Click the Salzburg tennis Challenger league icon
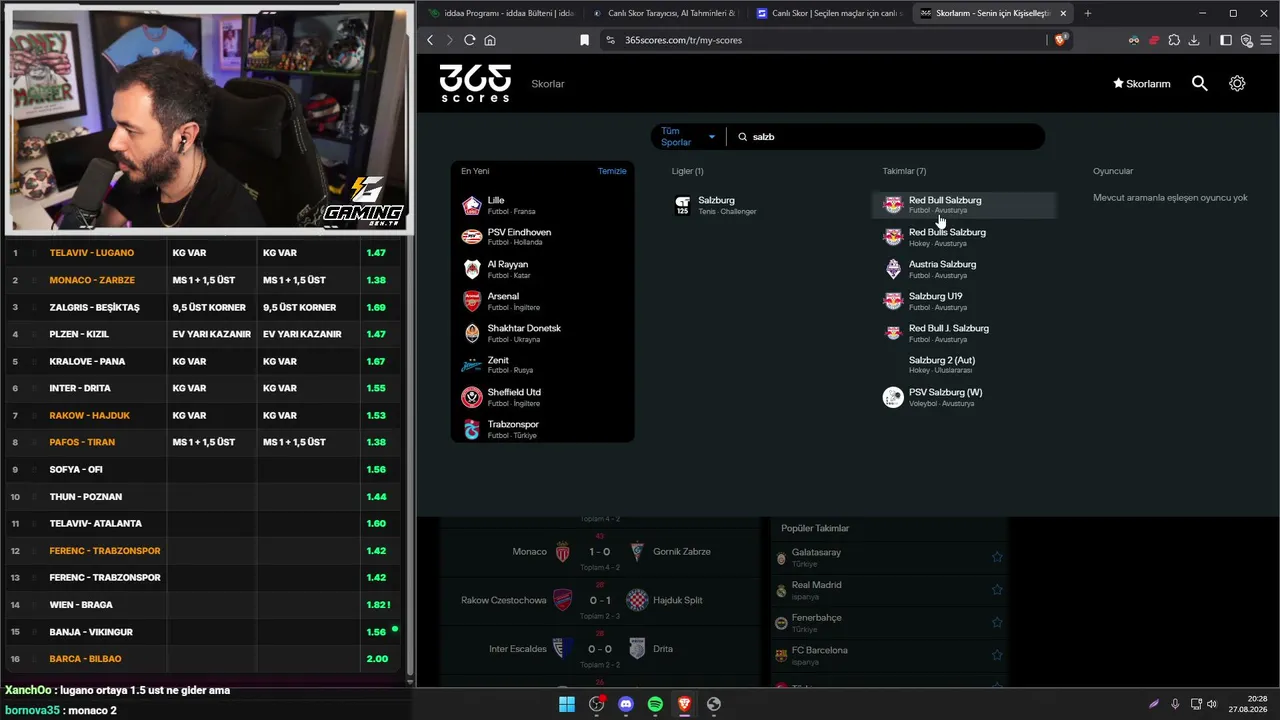The image size is (1280, 720). click(x=682, y=205)
